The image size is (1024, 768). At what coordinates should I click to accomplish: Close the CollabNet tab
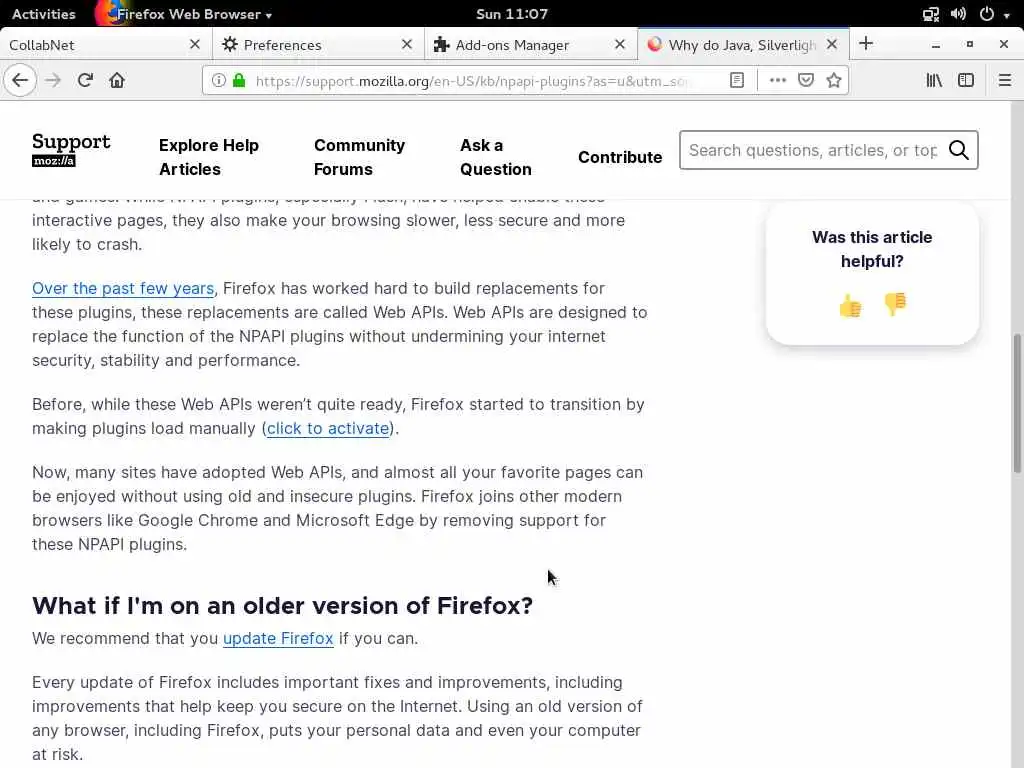pyautogui.click(x=195, y=44)
